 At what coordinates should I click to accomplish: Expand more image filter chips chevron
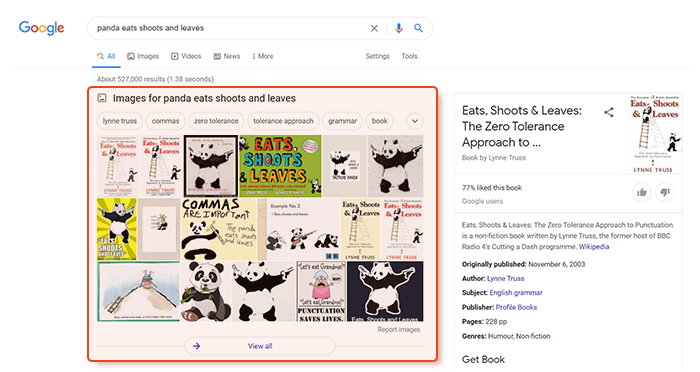[x=415, y=121]
